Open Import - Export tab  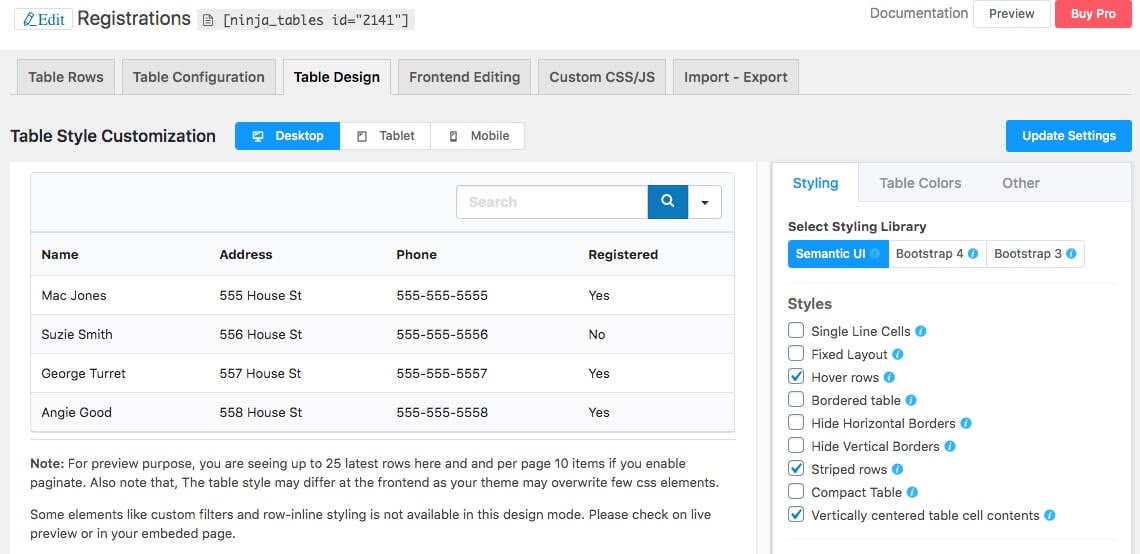pos(736,77)
